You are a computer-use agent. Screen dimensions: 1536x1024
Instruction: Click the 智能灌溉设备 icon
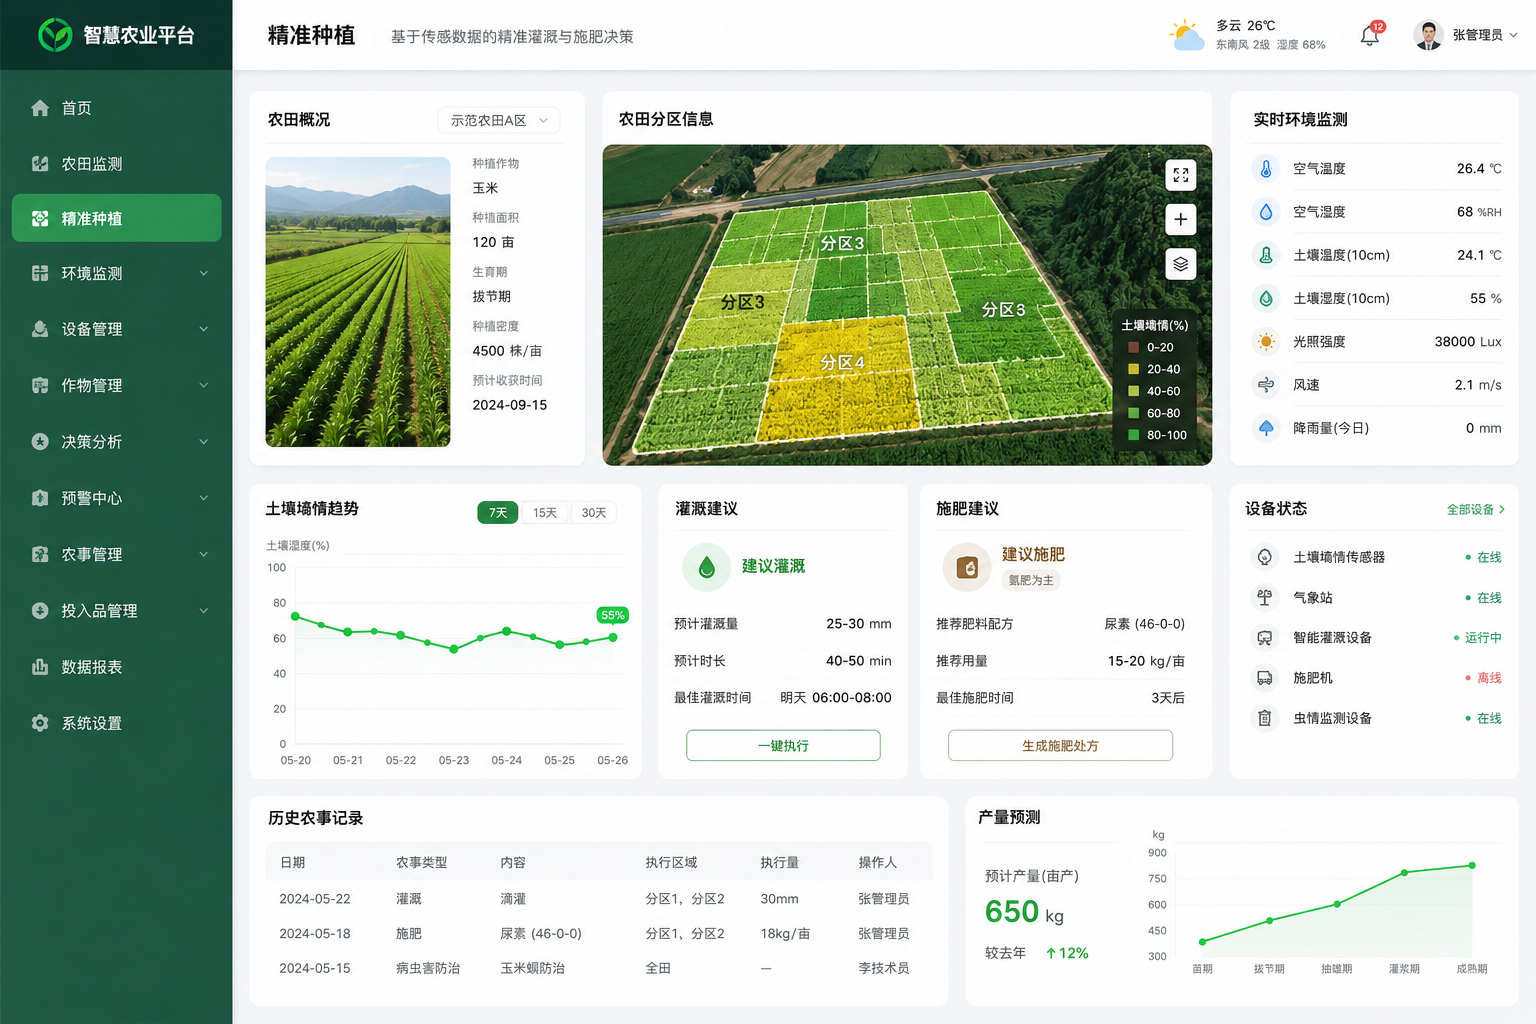click(x=1265, y=637)
